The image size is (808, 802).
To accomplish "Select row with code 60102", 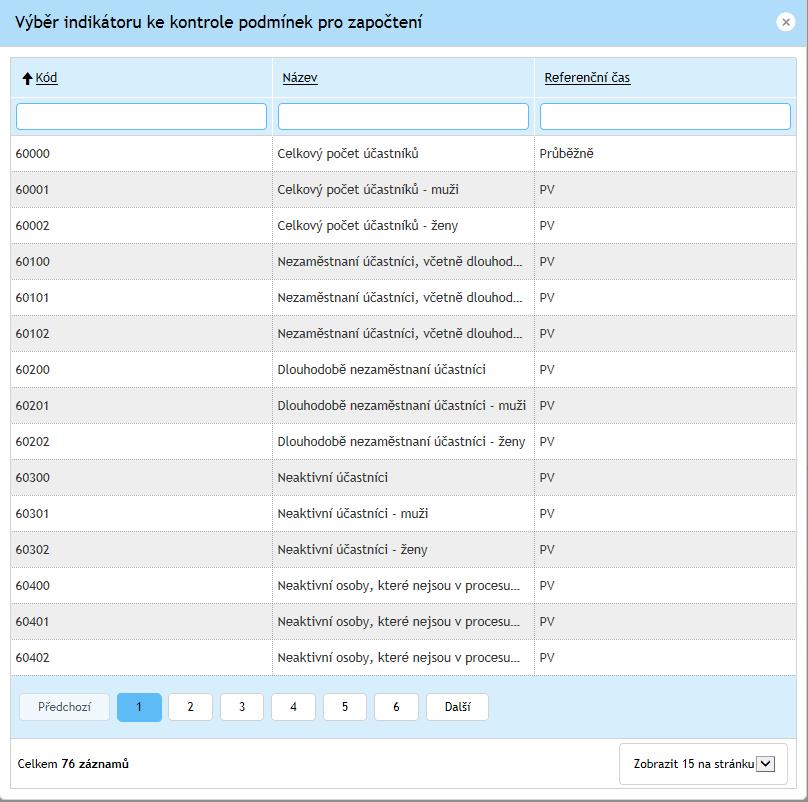I will pos(403,333).
